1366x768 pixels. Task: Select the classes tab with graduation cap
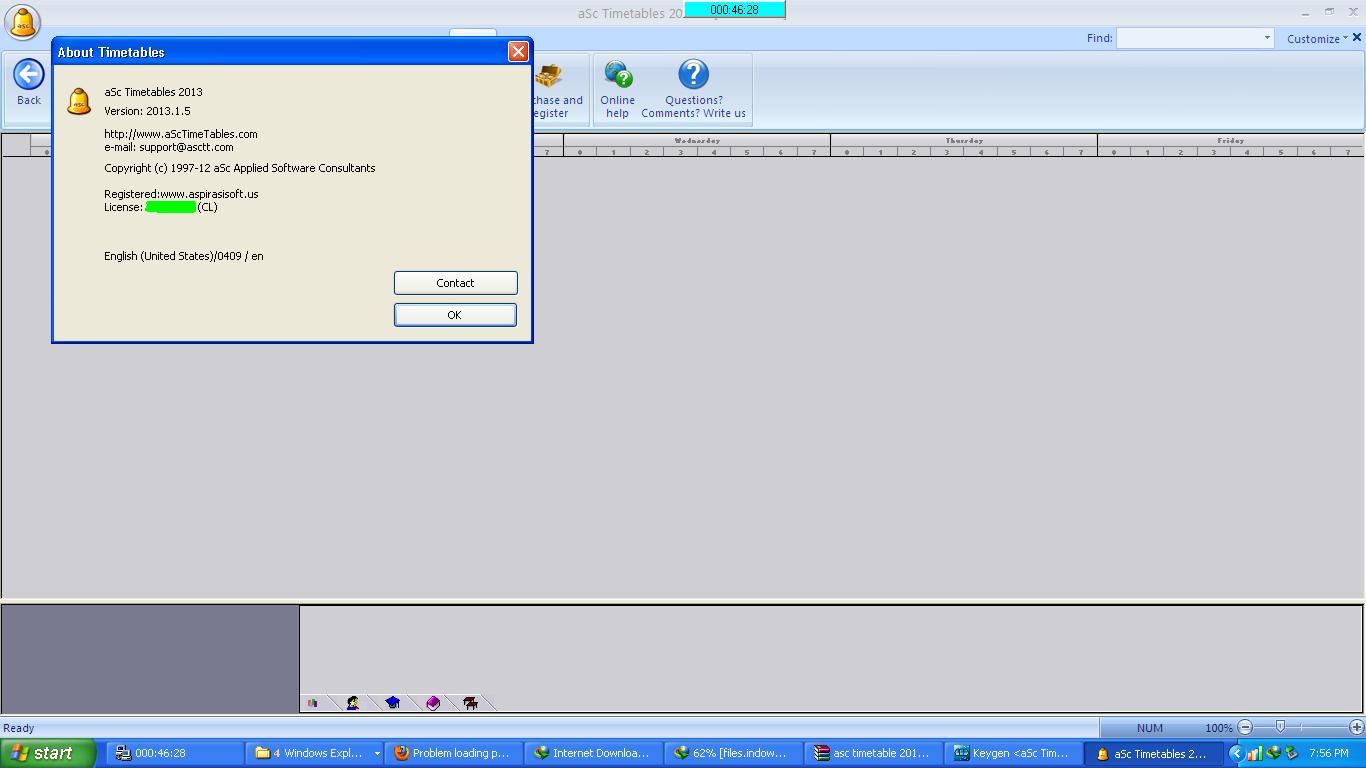click(x=393, y=703)
